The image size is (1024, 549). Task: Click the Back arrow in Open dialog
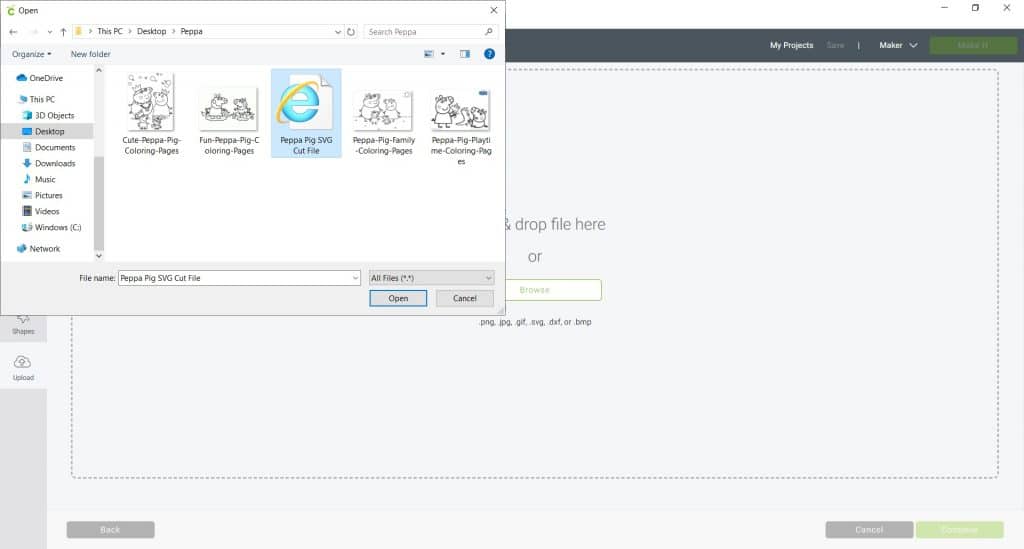13,31
